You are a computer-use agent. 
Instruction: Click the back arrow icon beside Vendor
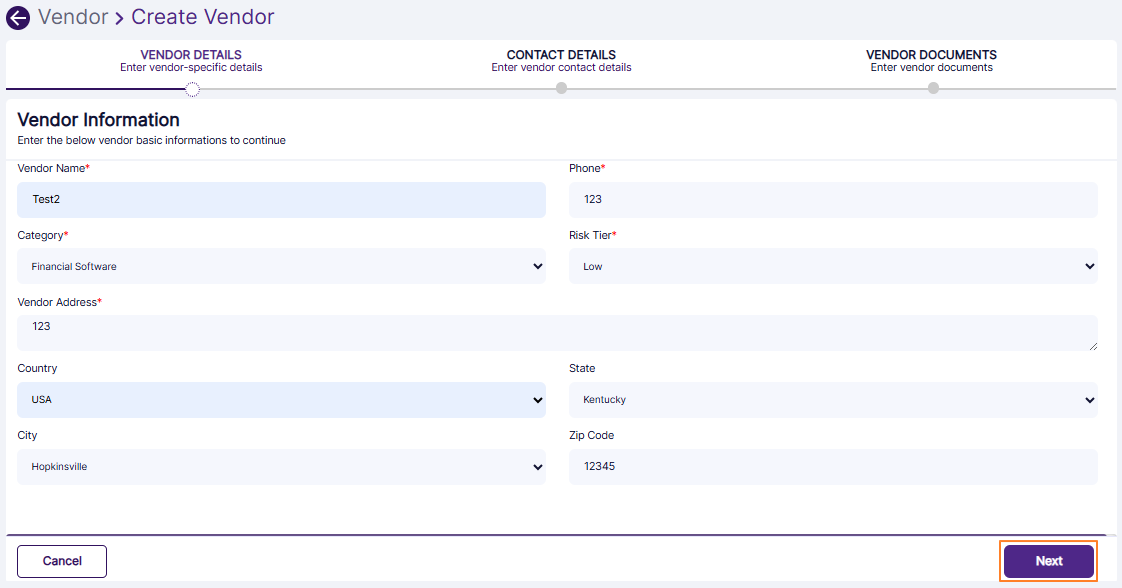tap(18, 18)
